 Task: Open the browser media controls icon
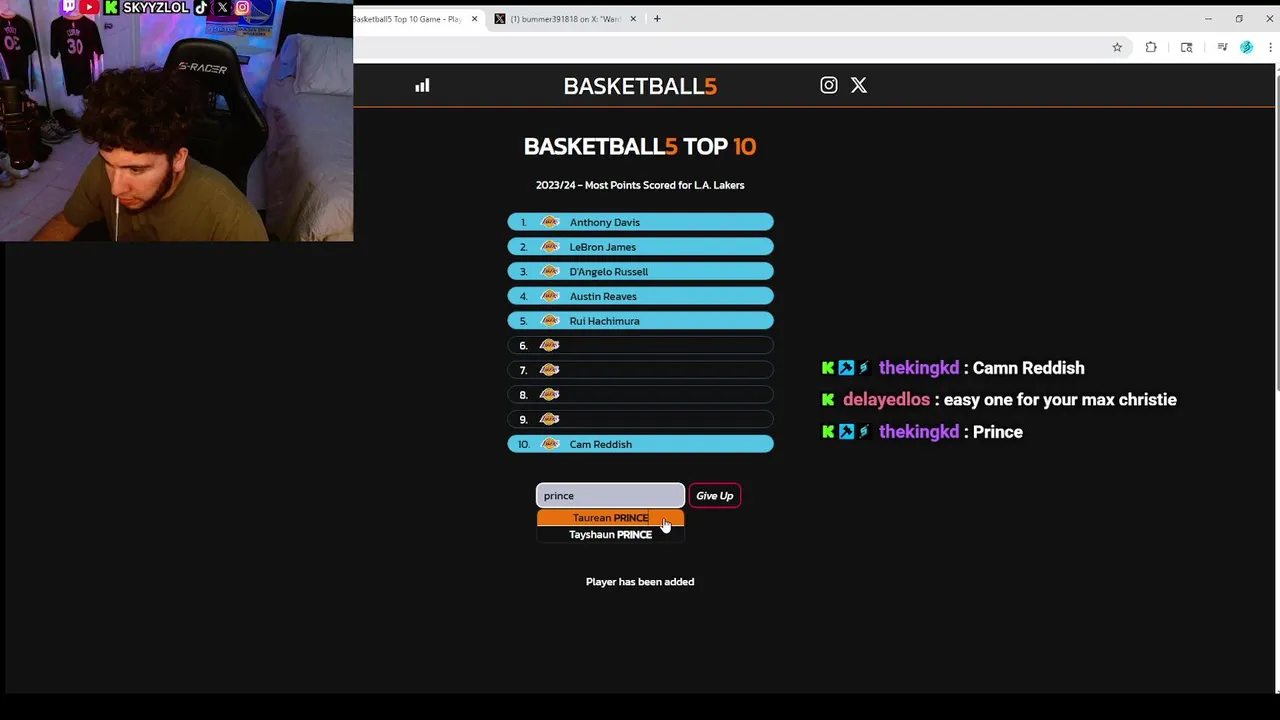pos(1222,47)
